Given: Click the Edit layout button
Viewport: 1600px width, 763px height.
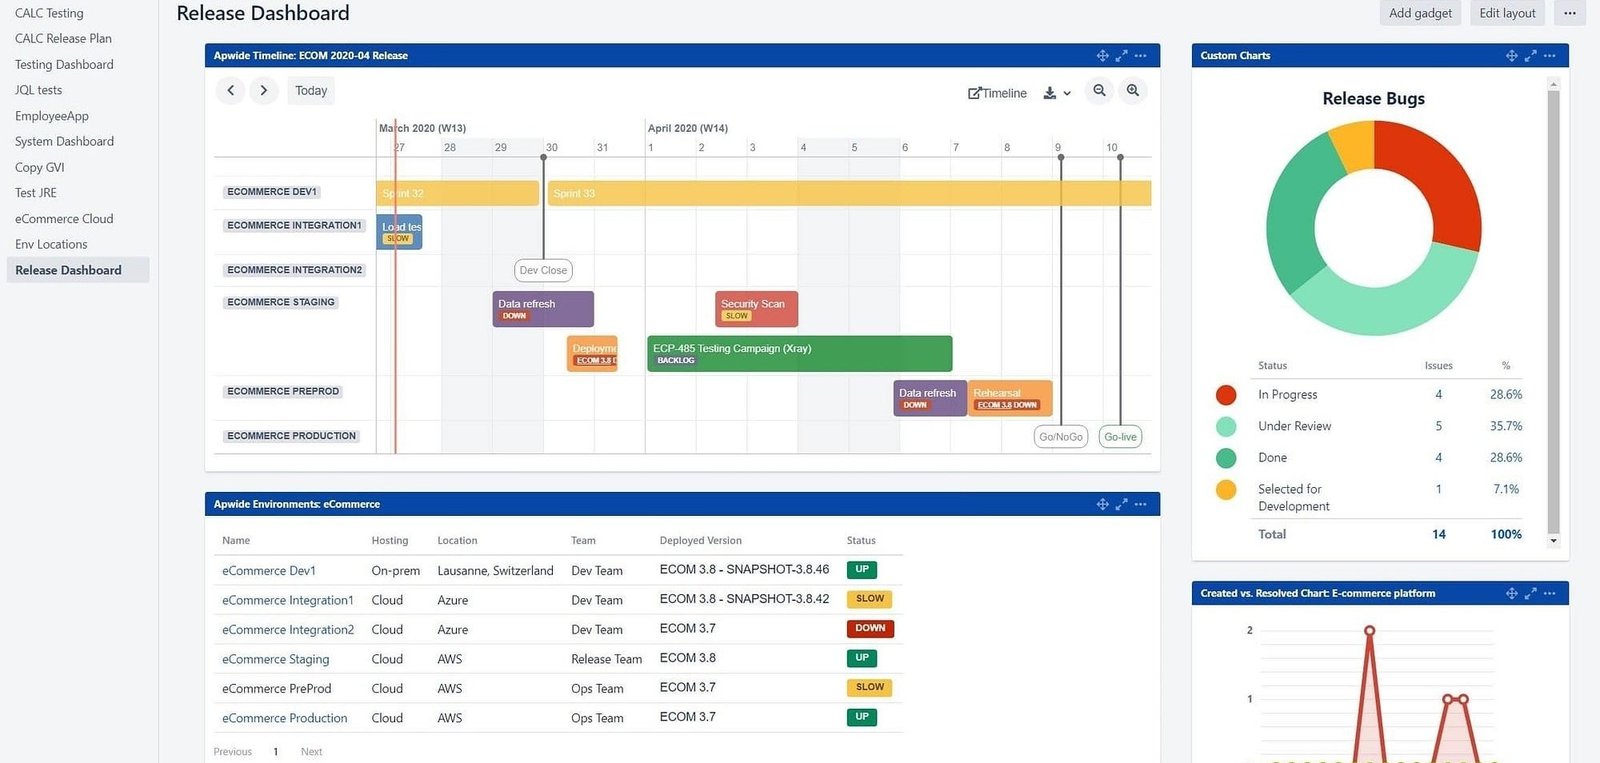Looking at the screenshot, I should 1507,13.
